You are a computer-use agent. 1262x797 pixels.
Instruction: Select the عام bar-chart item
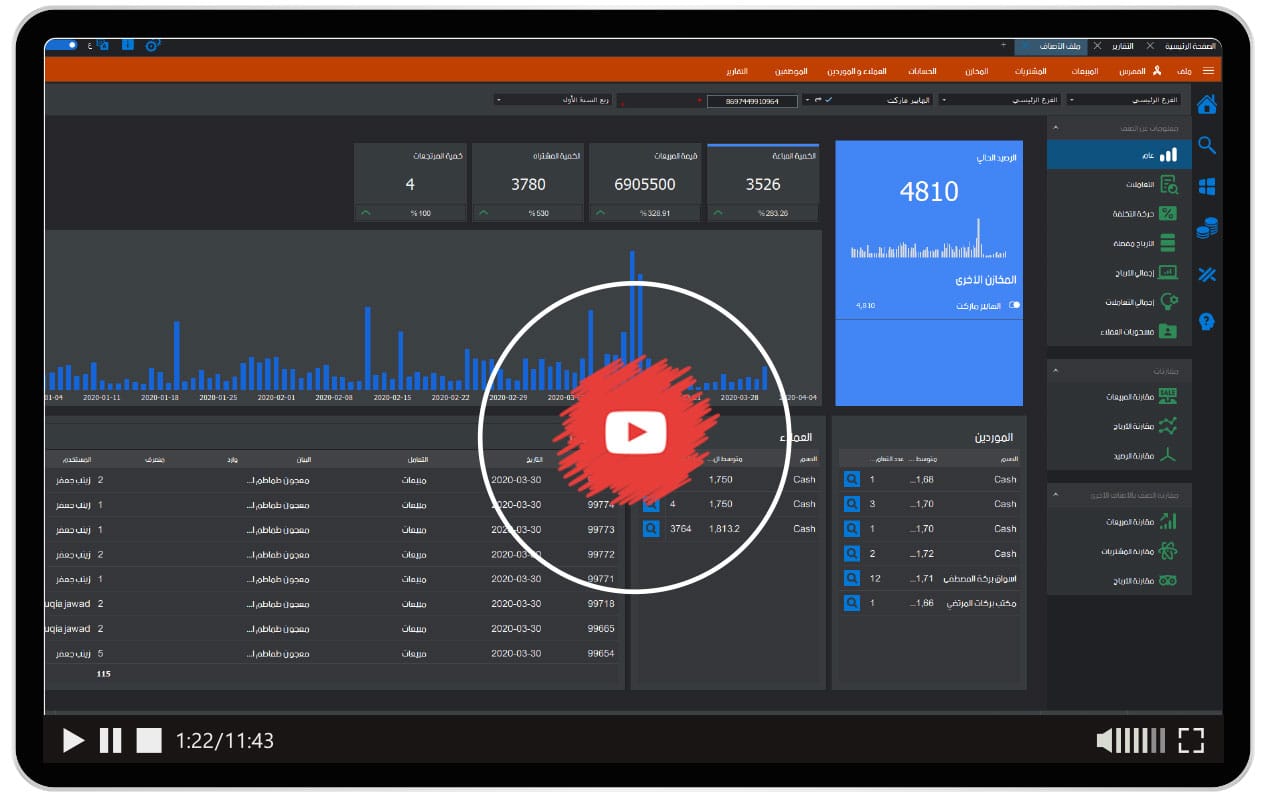(1119, 155)
